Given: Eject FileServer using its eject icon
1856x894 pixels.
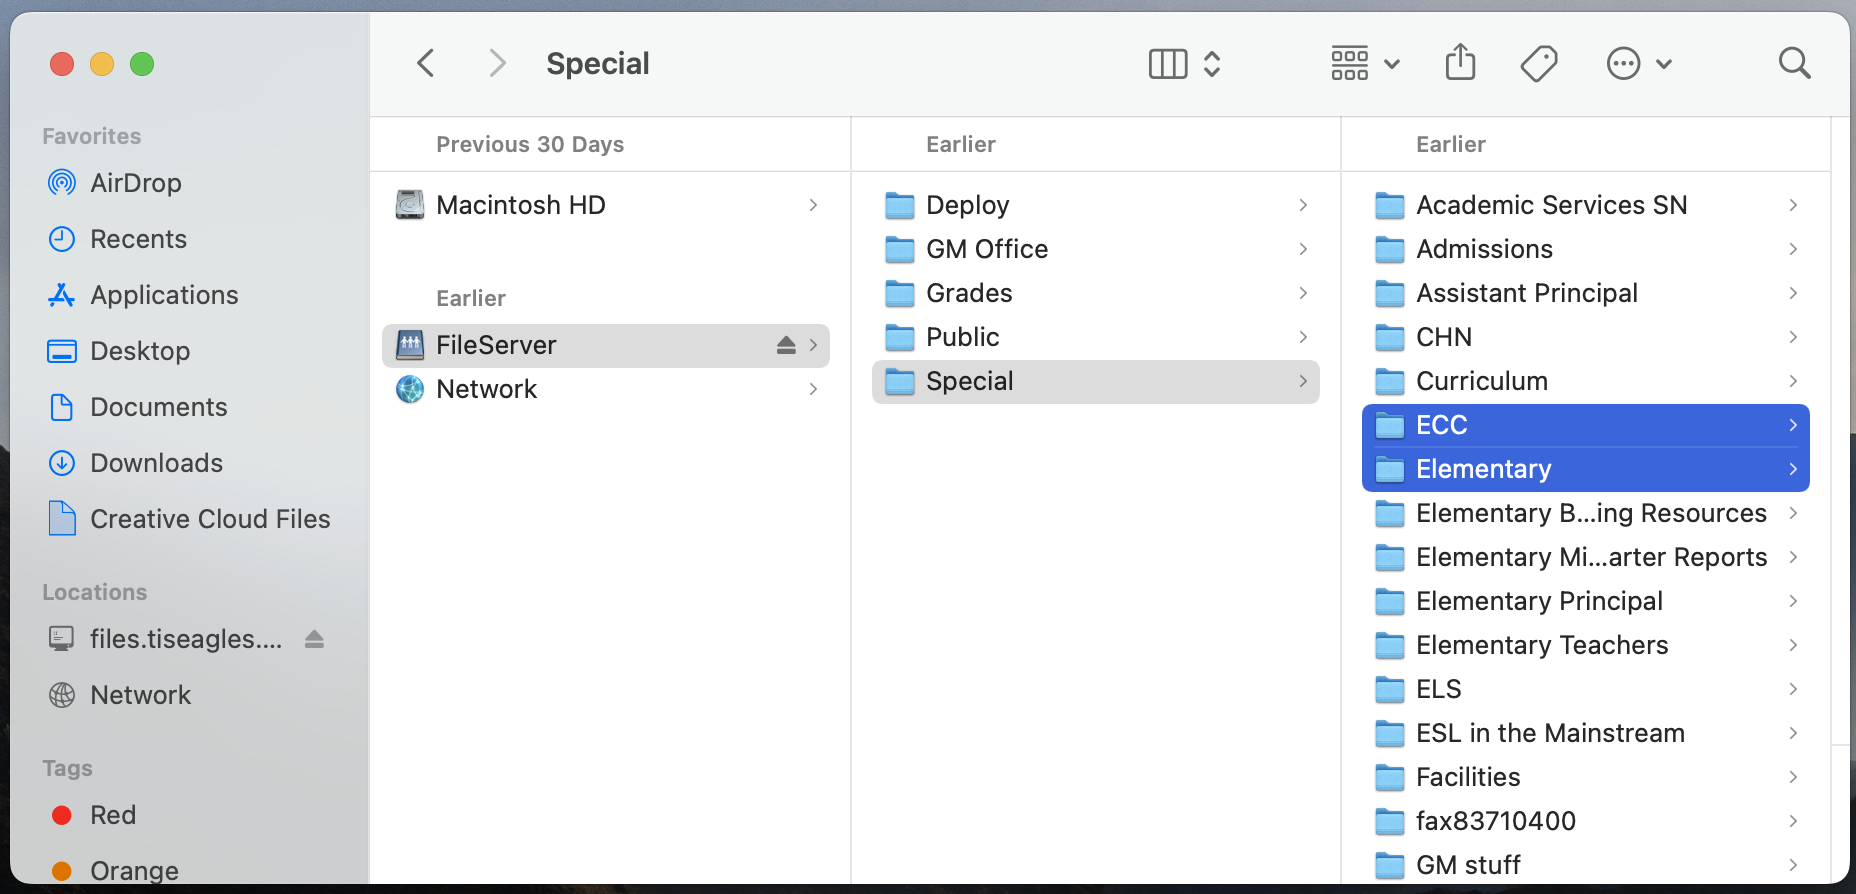Looking at the screenshot, I should pyautogui.click(x=786, y=345).
